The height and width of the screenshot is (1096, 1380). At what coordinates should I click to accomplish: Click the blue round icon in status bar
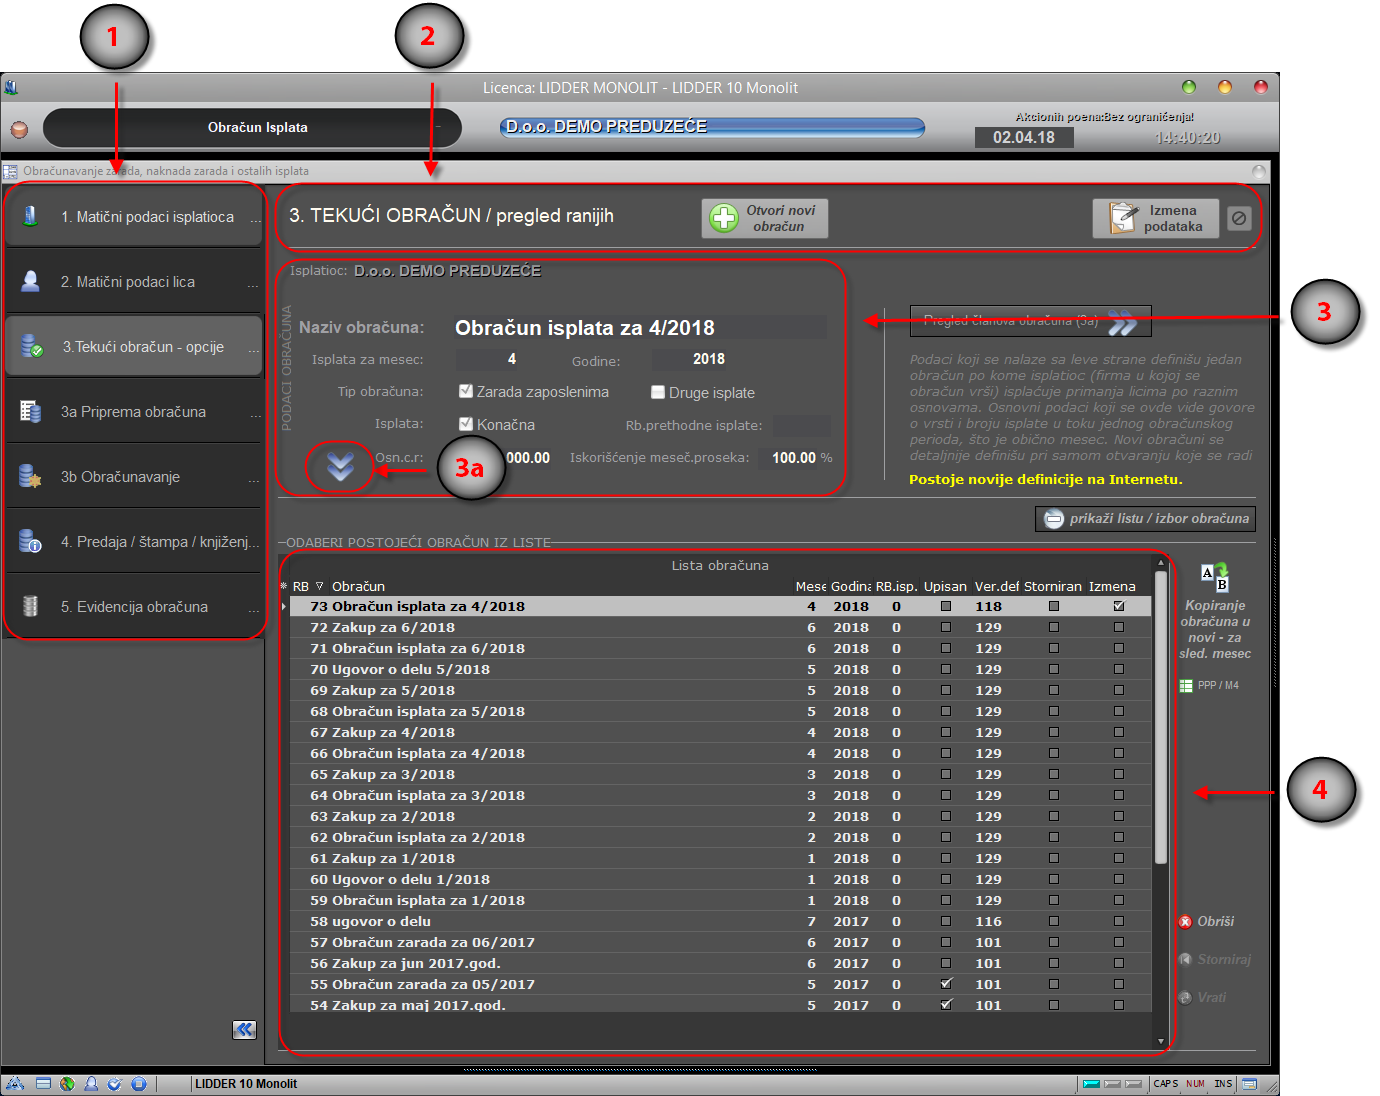(x=139, y=1084)
